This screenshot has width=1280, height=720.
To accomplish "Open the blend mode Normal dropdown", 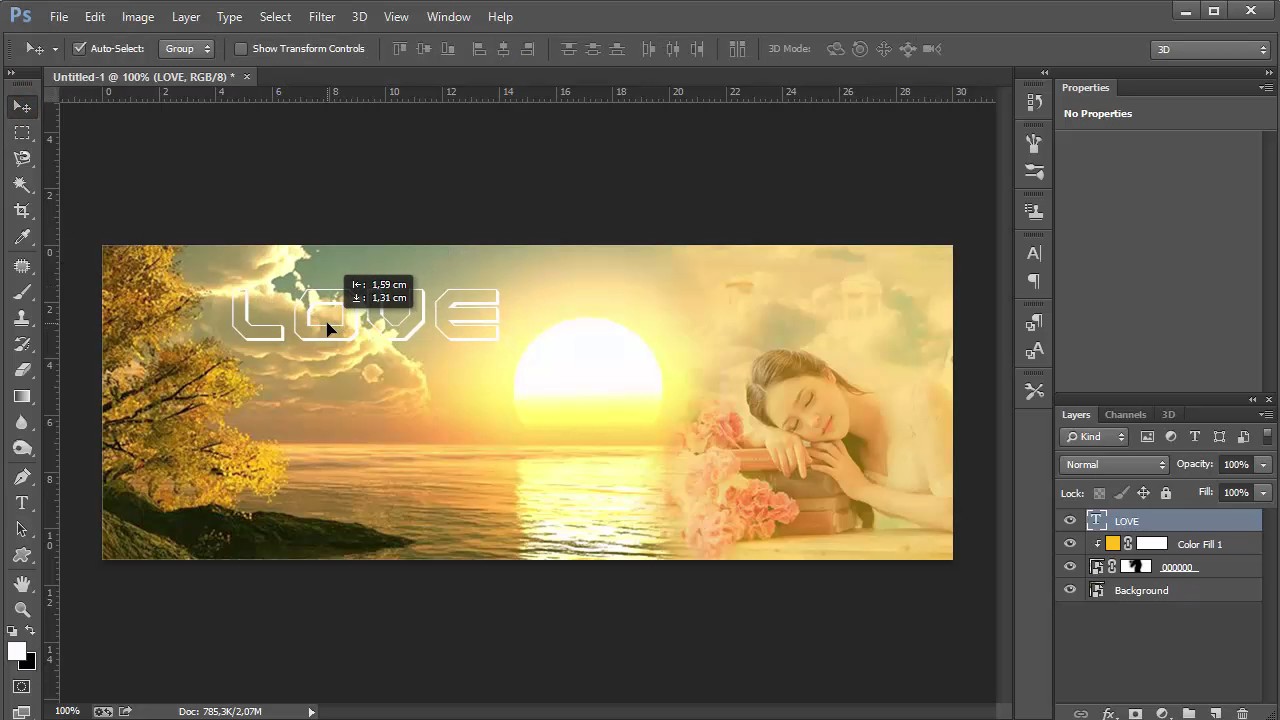I will point(1114,465).
